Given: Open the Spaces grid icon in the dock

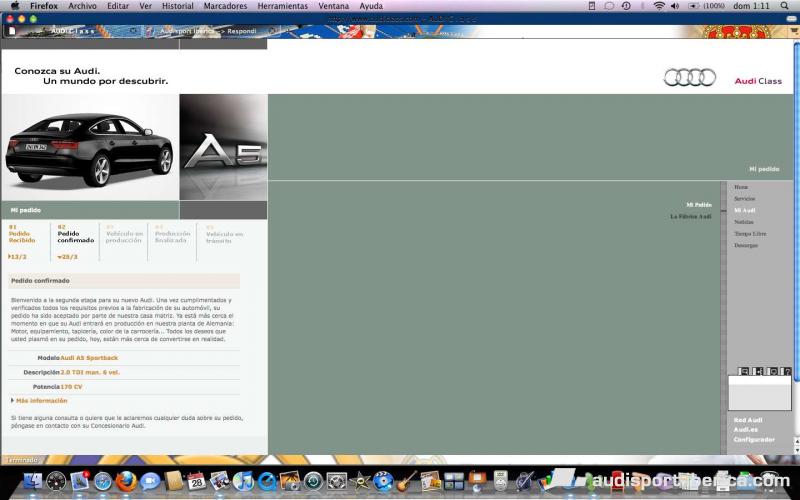Looking at the screenshot, I should (x=454, y=481).
